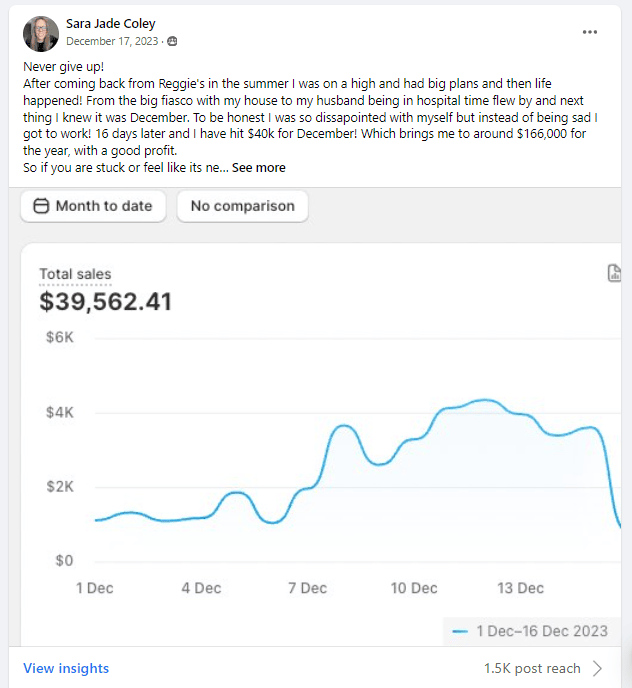Click the blue line swatch in the legend
This screenshot has width=632, height=688.
(460, 631)
